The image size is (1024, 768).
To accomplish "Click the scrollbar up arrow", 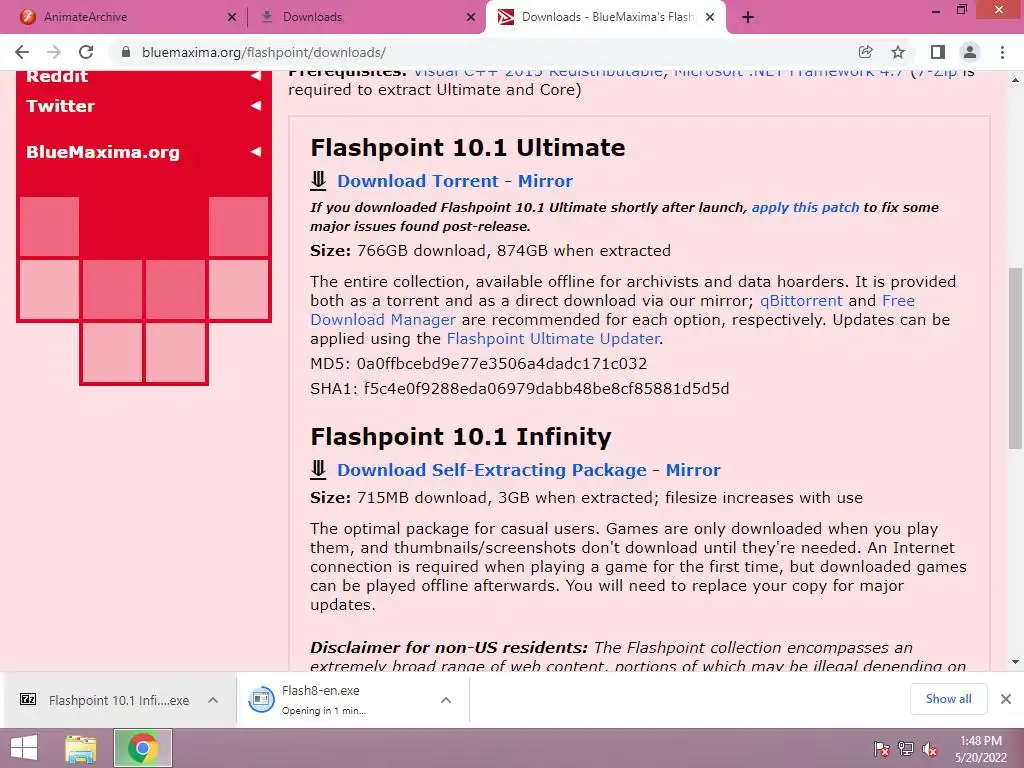I will tap(1015, 80).
